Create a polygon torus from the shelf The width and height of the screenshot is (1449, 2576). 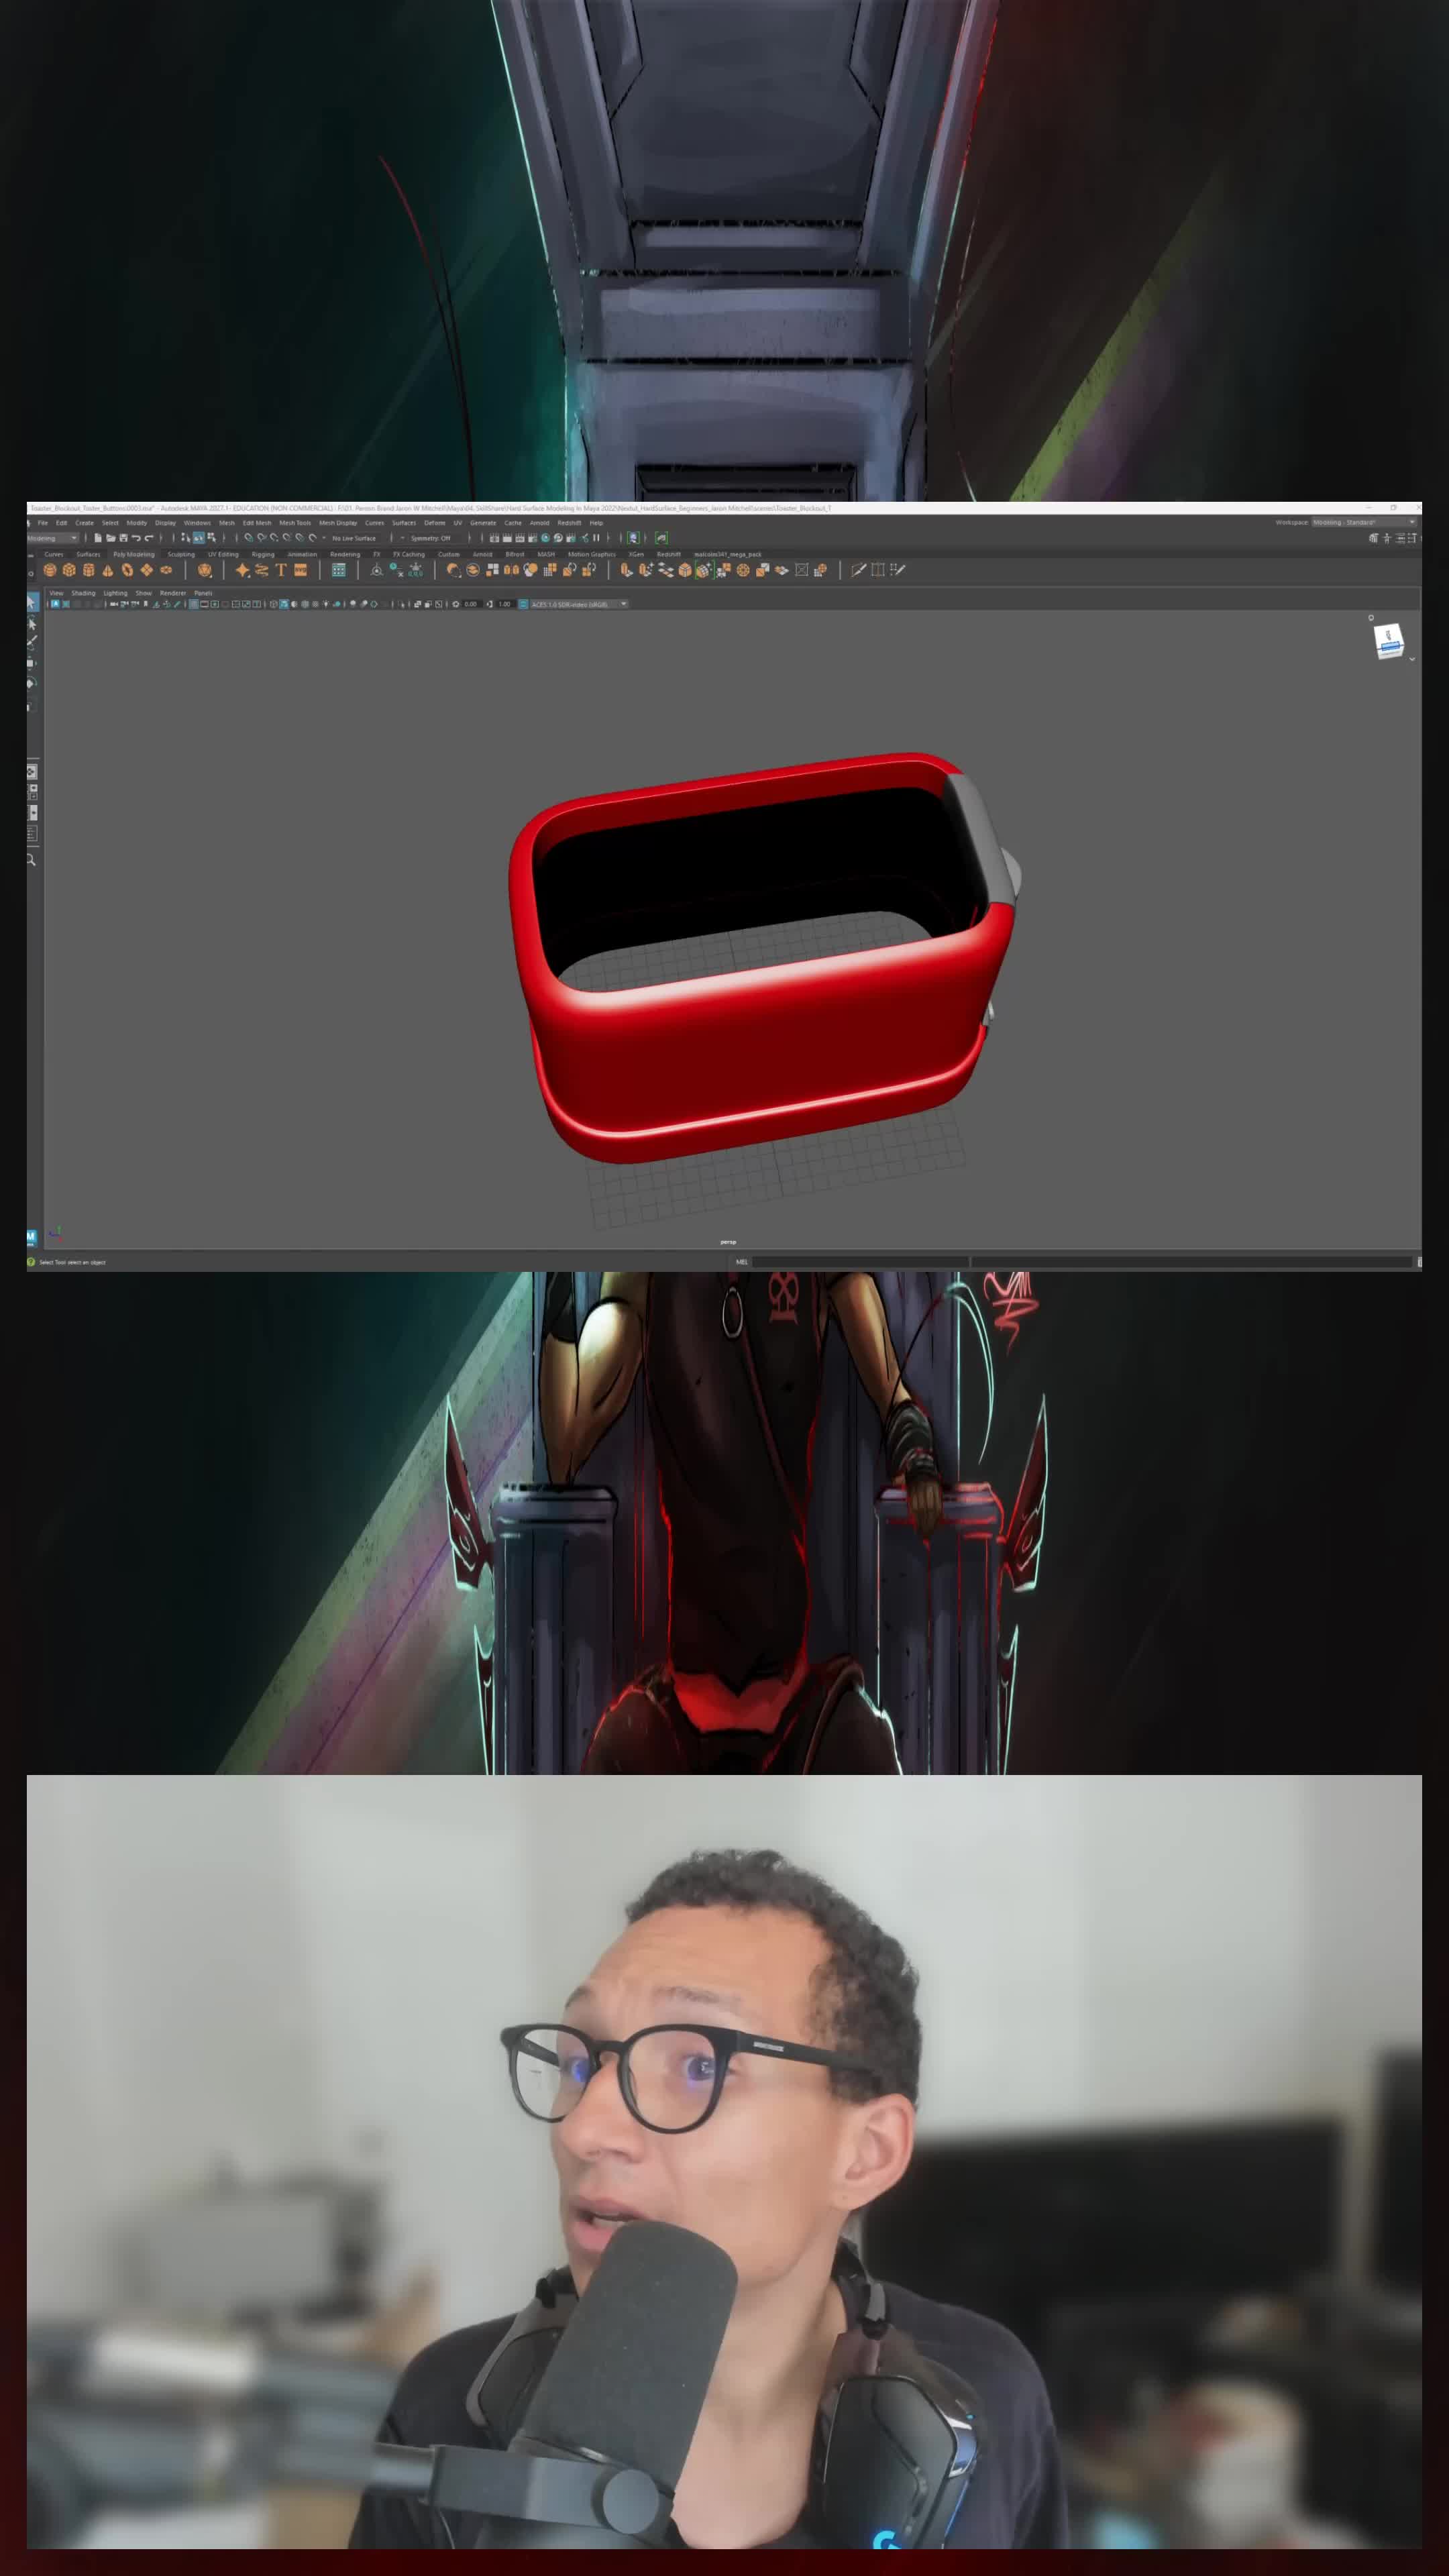pyautogui.click(x=127, y=570)
